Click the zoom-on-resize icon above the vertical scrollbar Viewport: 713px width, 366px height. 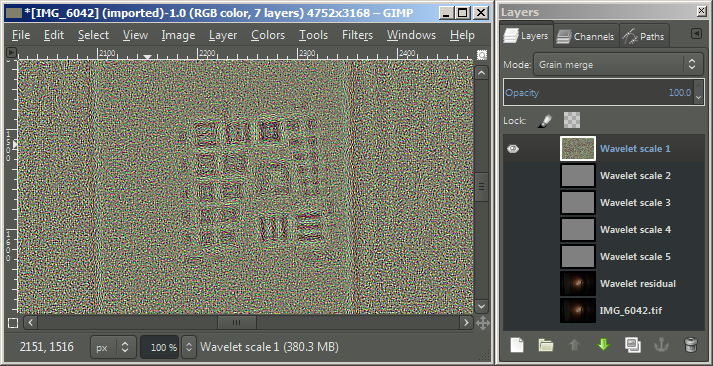482,55
